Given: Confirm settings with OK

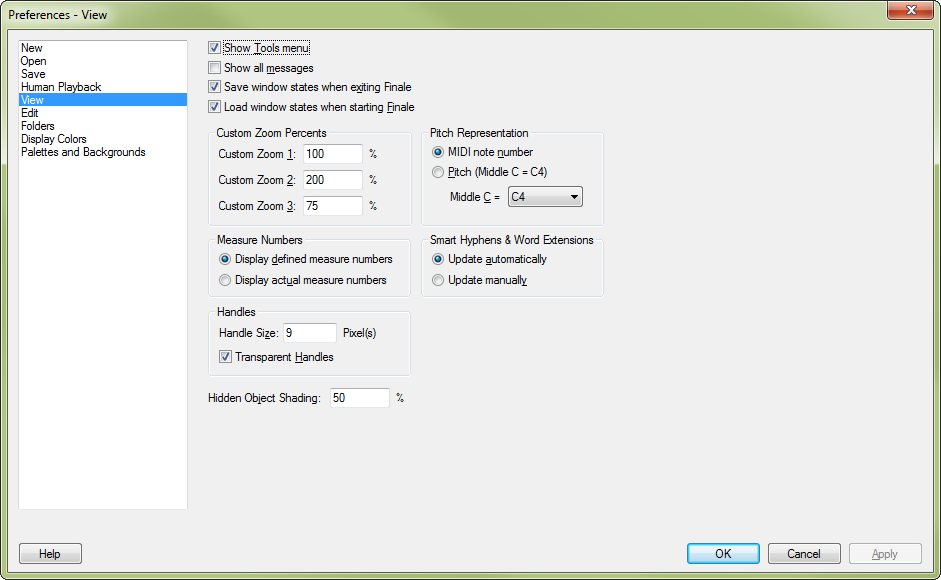Looking at the screenshot, I should click(722, 553).
